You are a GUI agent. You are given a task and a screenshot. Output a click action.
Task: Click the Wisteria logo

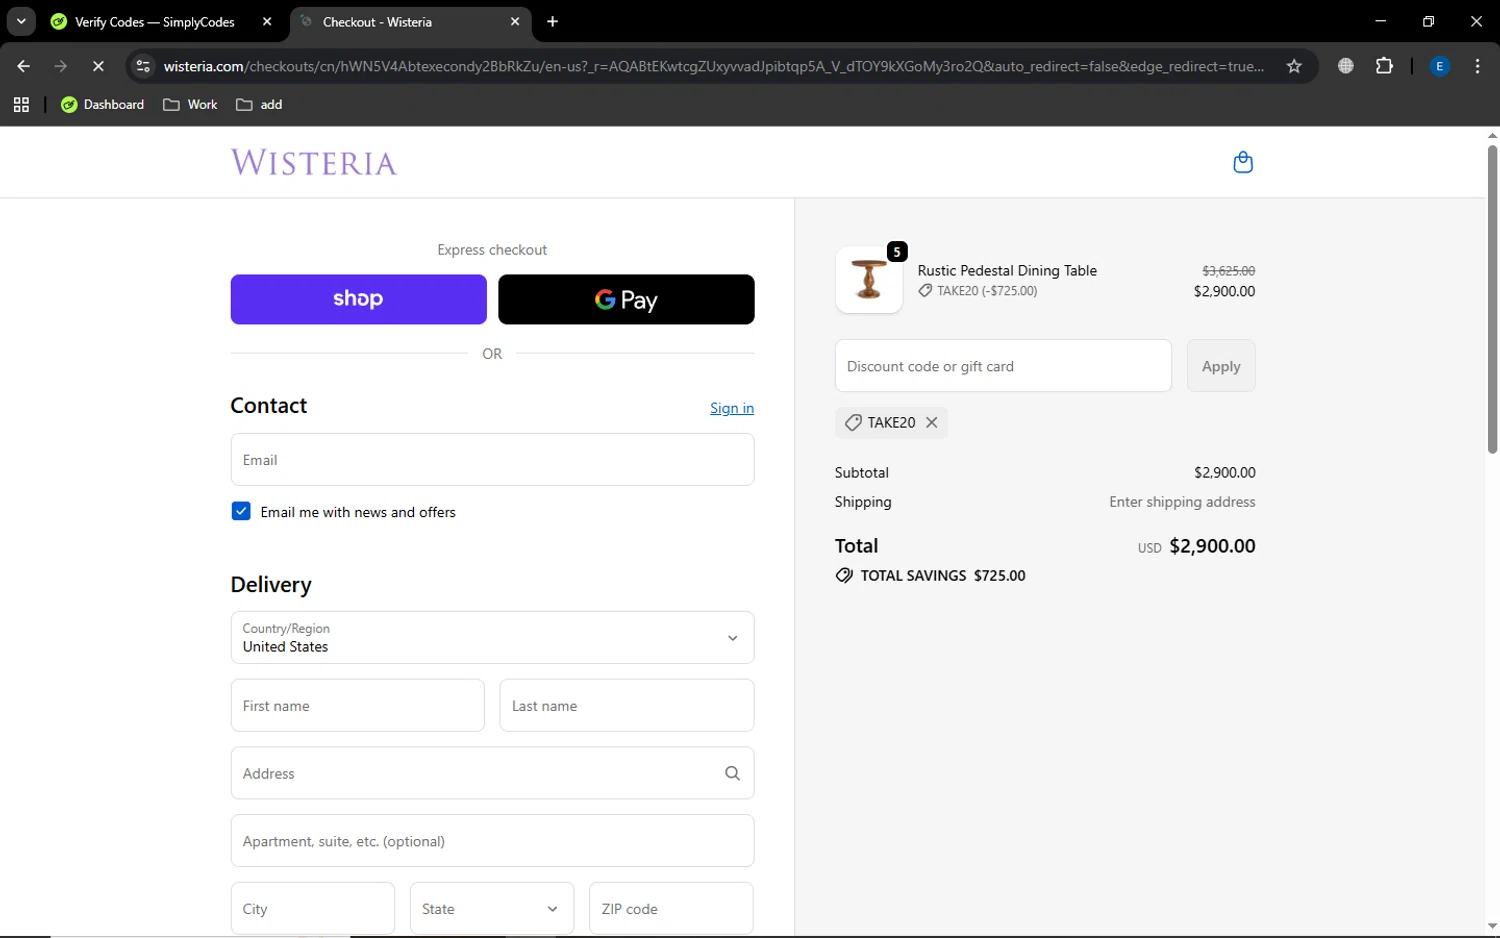pyautogui.click(x=314, y=163)
